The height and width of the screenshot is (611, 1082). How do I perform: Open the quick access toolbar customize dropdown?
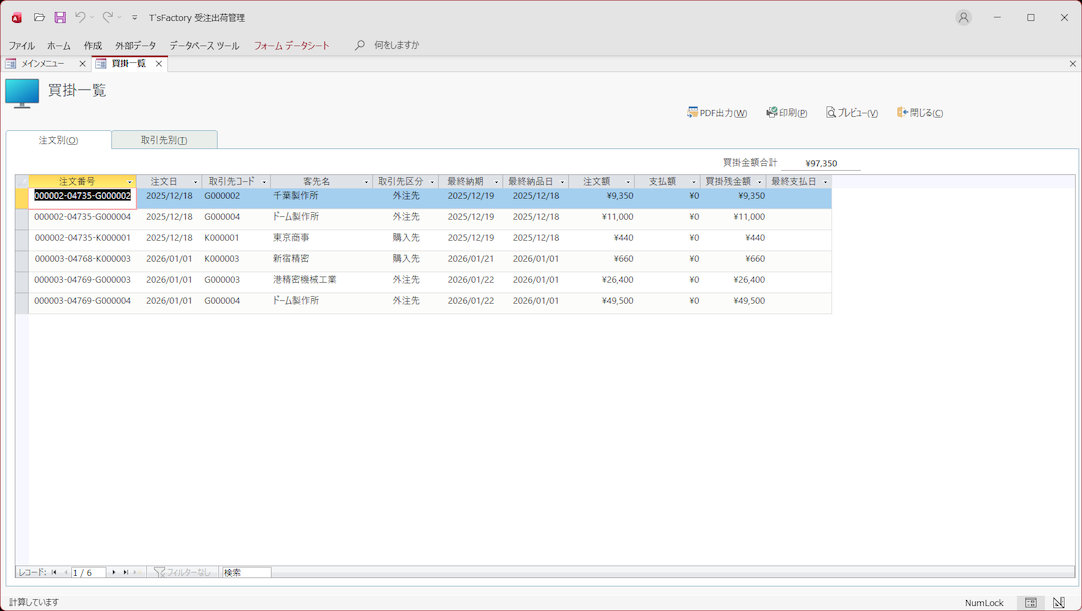(x=135, y=18)
